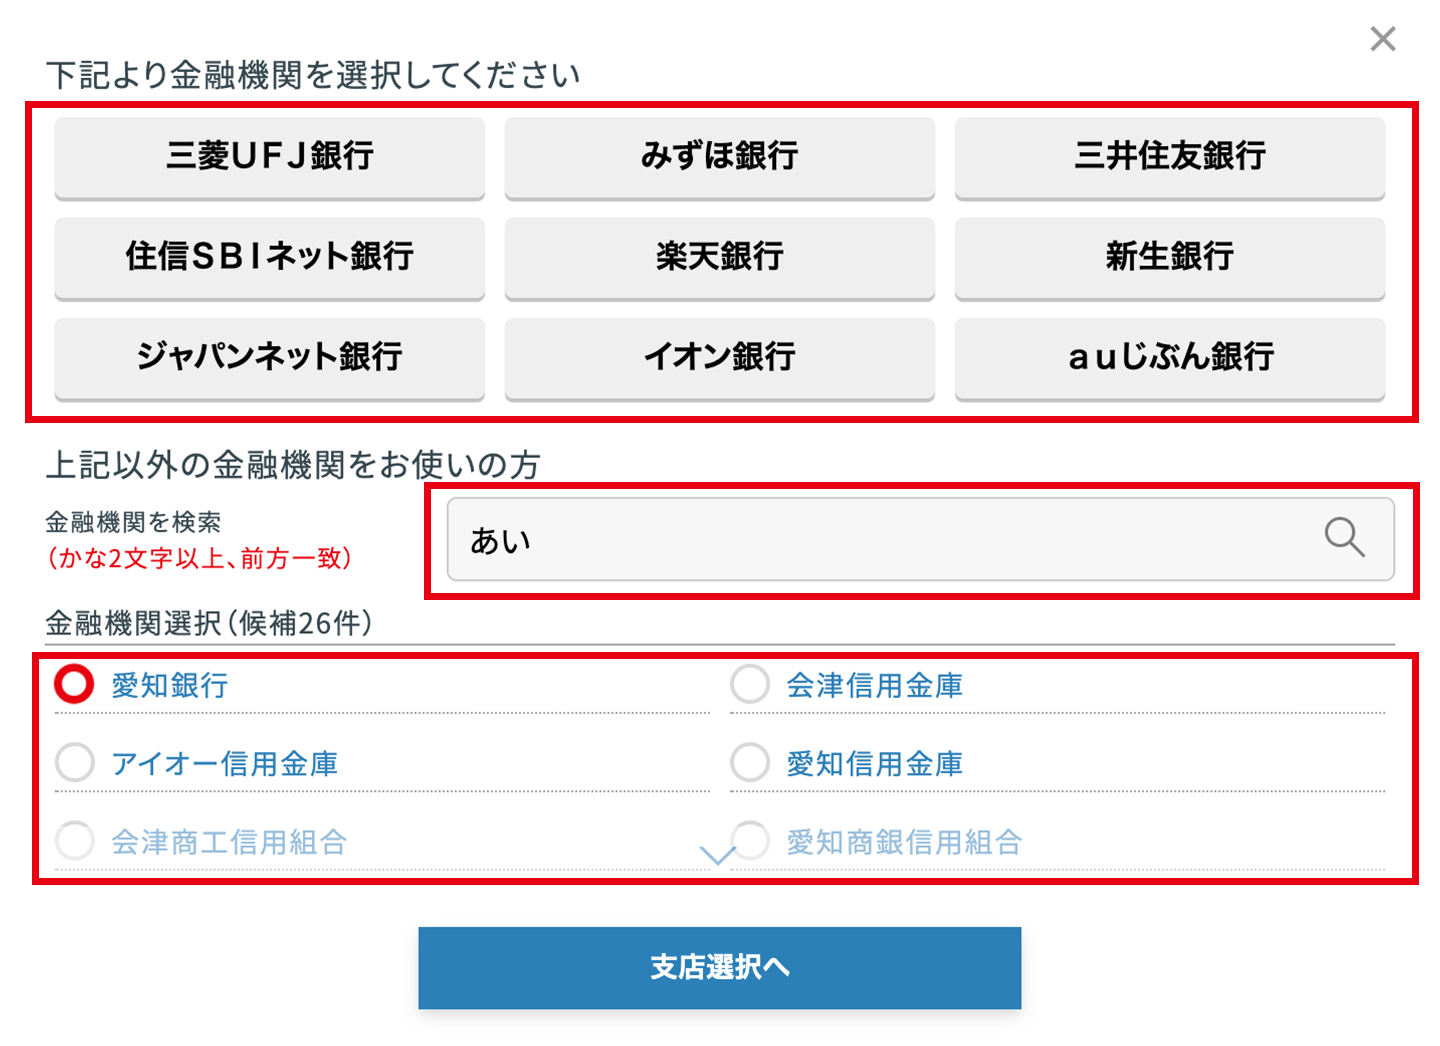Click the 支店選択へ button
The width and height of the screenshot is (1440, 1046).
pos(719,967)
